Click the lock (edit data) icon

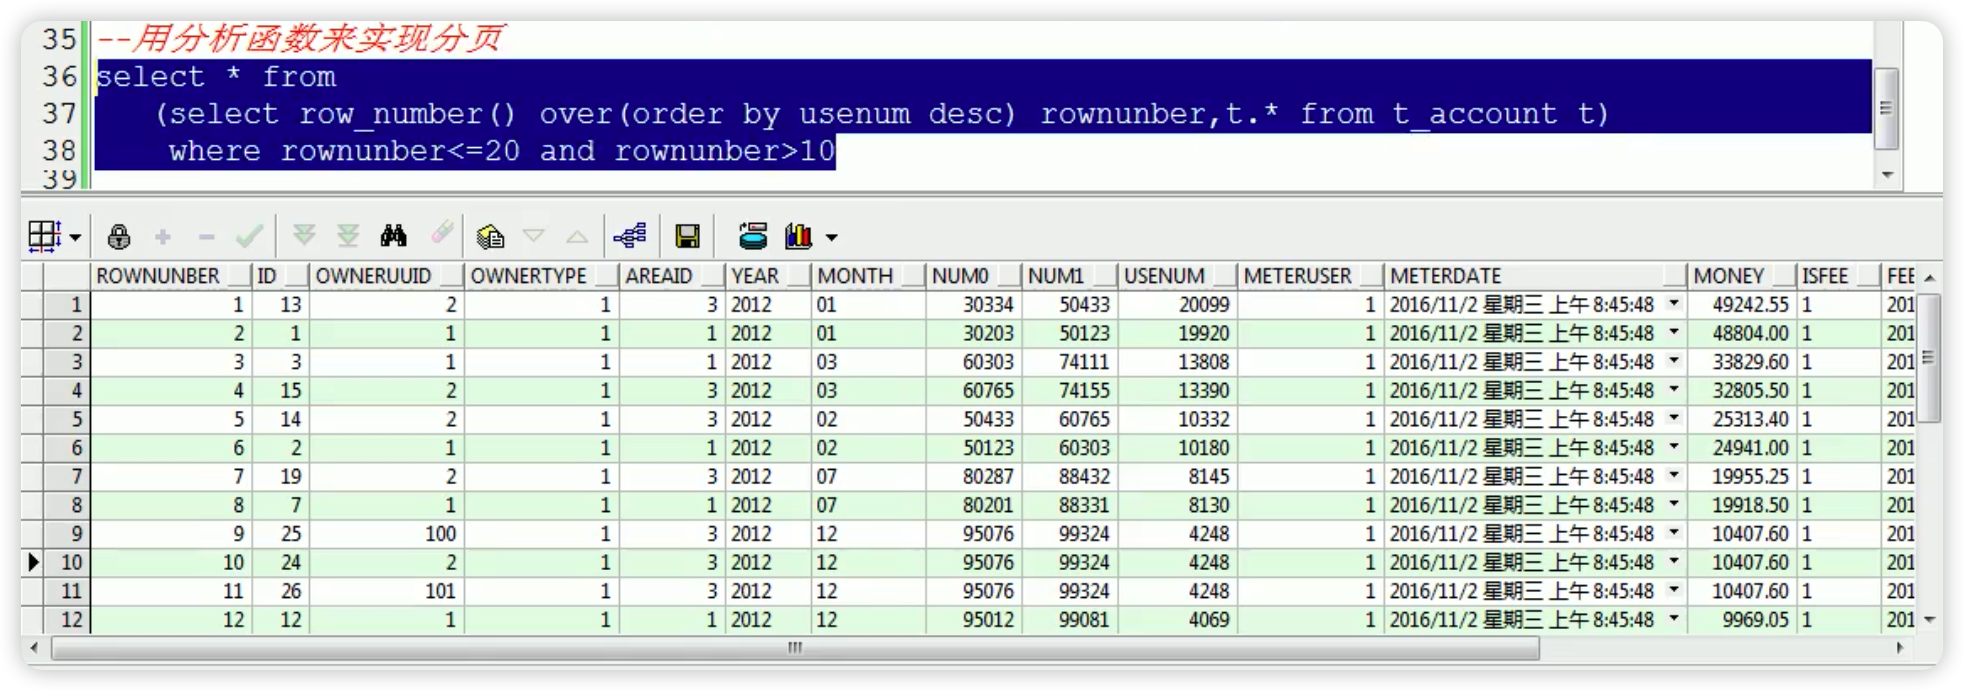click(119, 237)
